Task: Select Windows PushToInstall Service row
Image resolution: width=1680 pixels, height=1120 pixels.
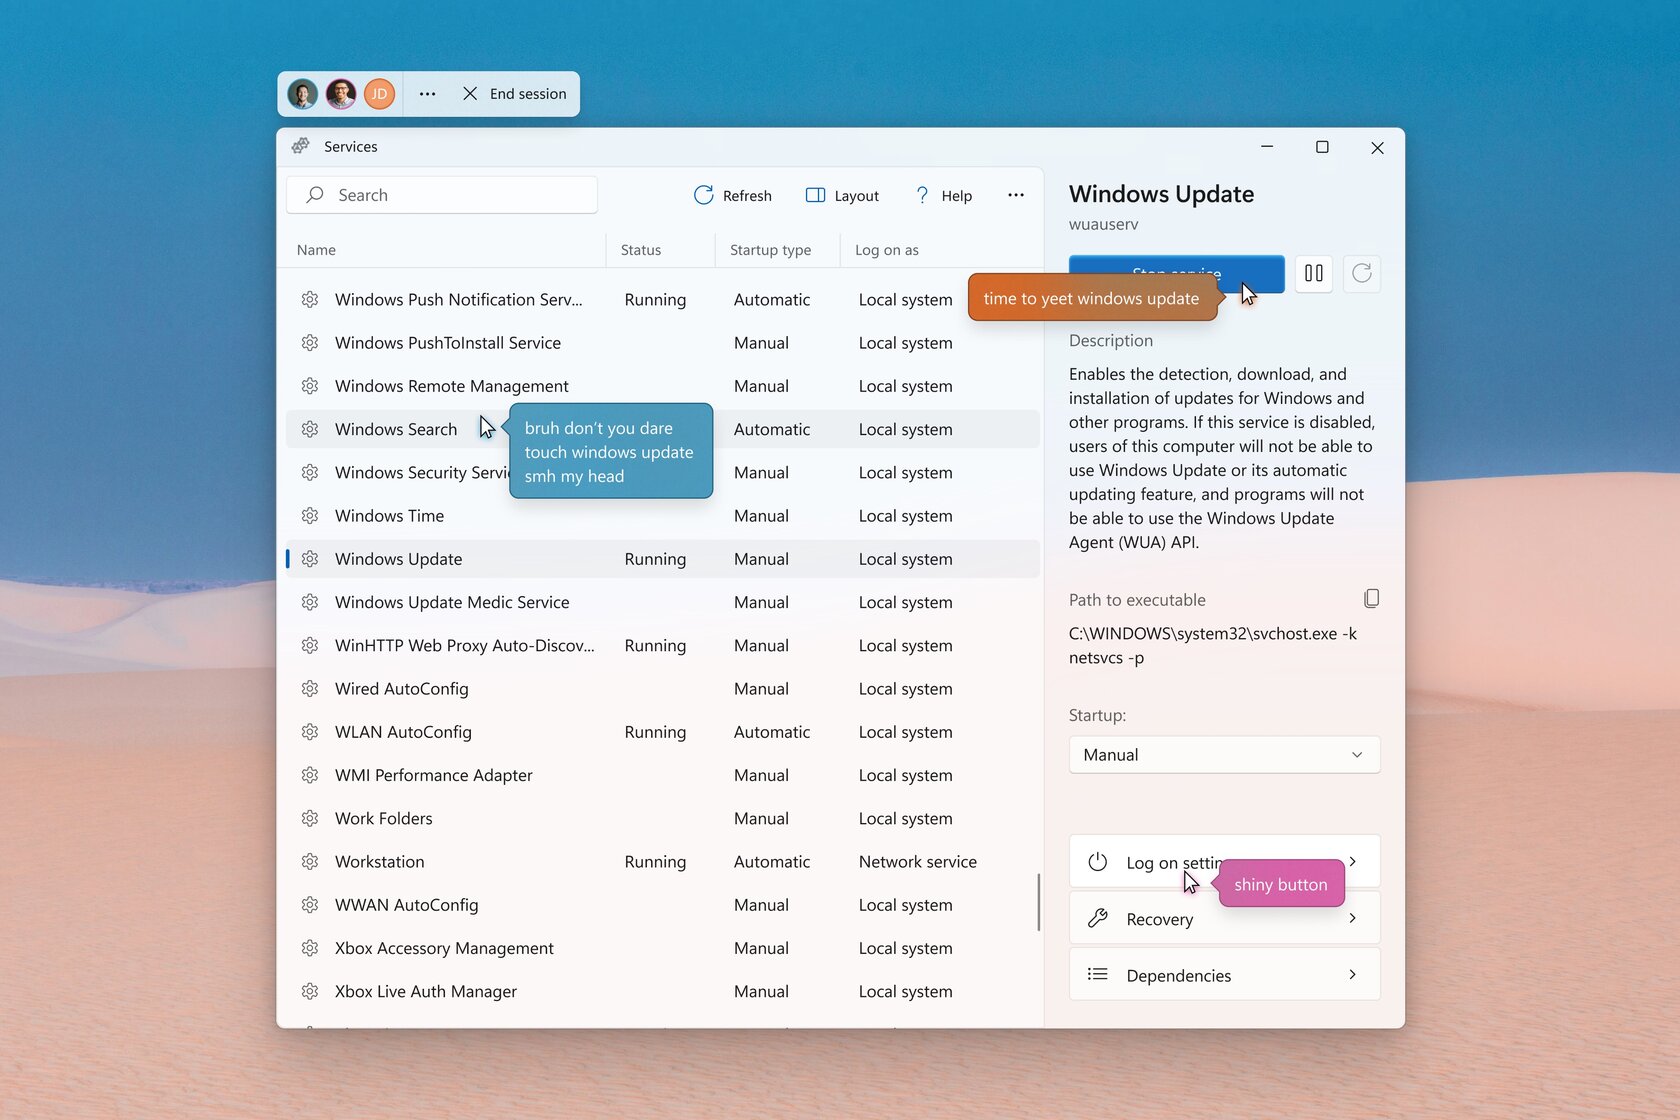Action: (662, 343)
